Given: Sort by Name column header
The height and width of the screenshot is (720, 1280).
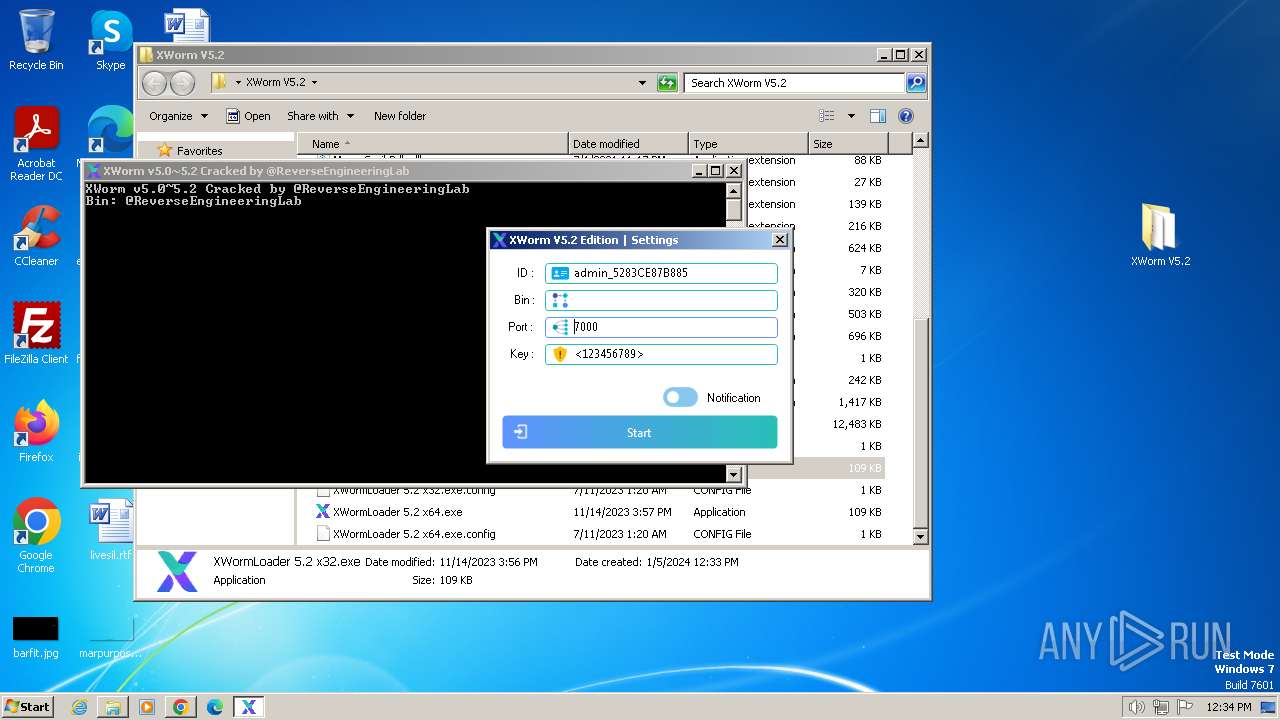Looking at the screenshot, I should 432,144.
